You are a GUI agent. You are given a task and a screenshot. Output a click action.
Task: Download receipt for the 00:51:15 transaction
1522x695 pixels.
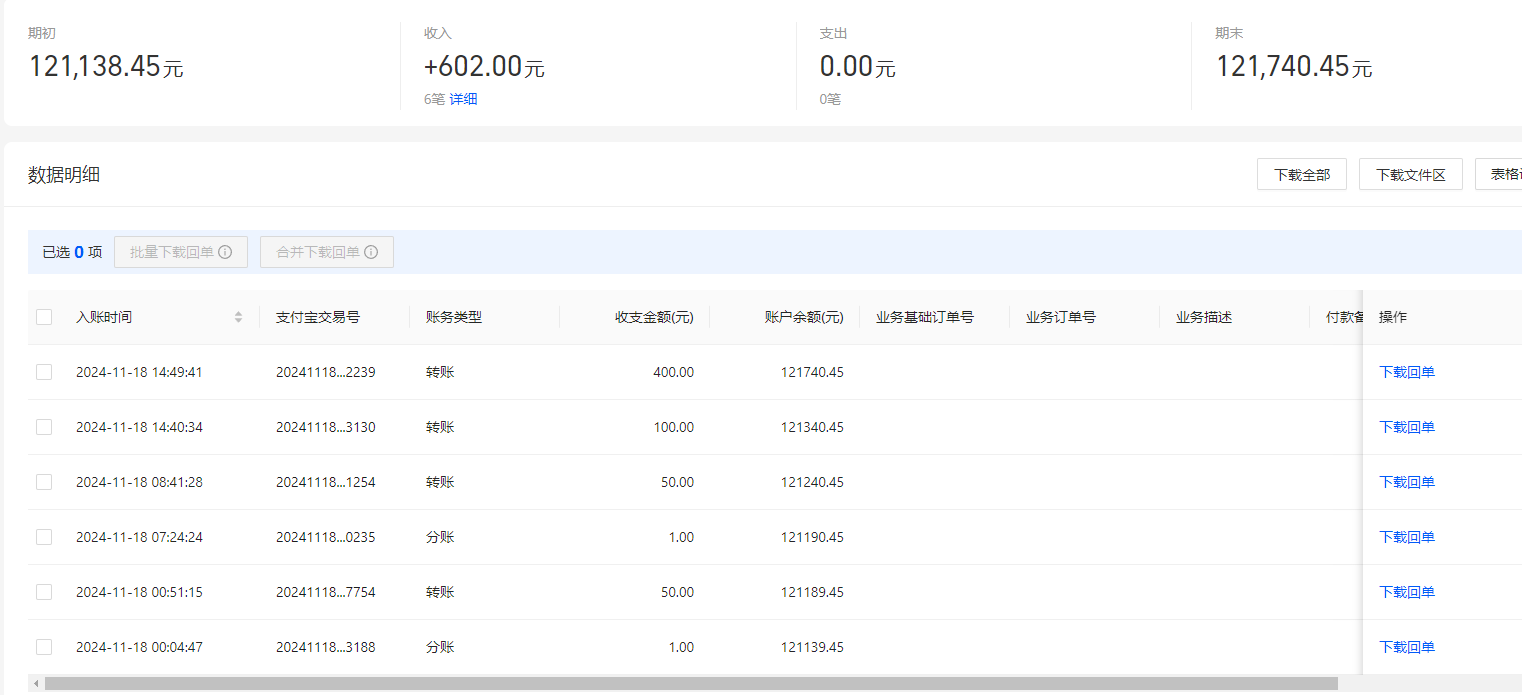pos(1407,592)
